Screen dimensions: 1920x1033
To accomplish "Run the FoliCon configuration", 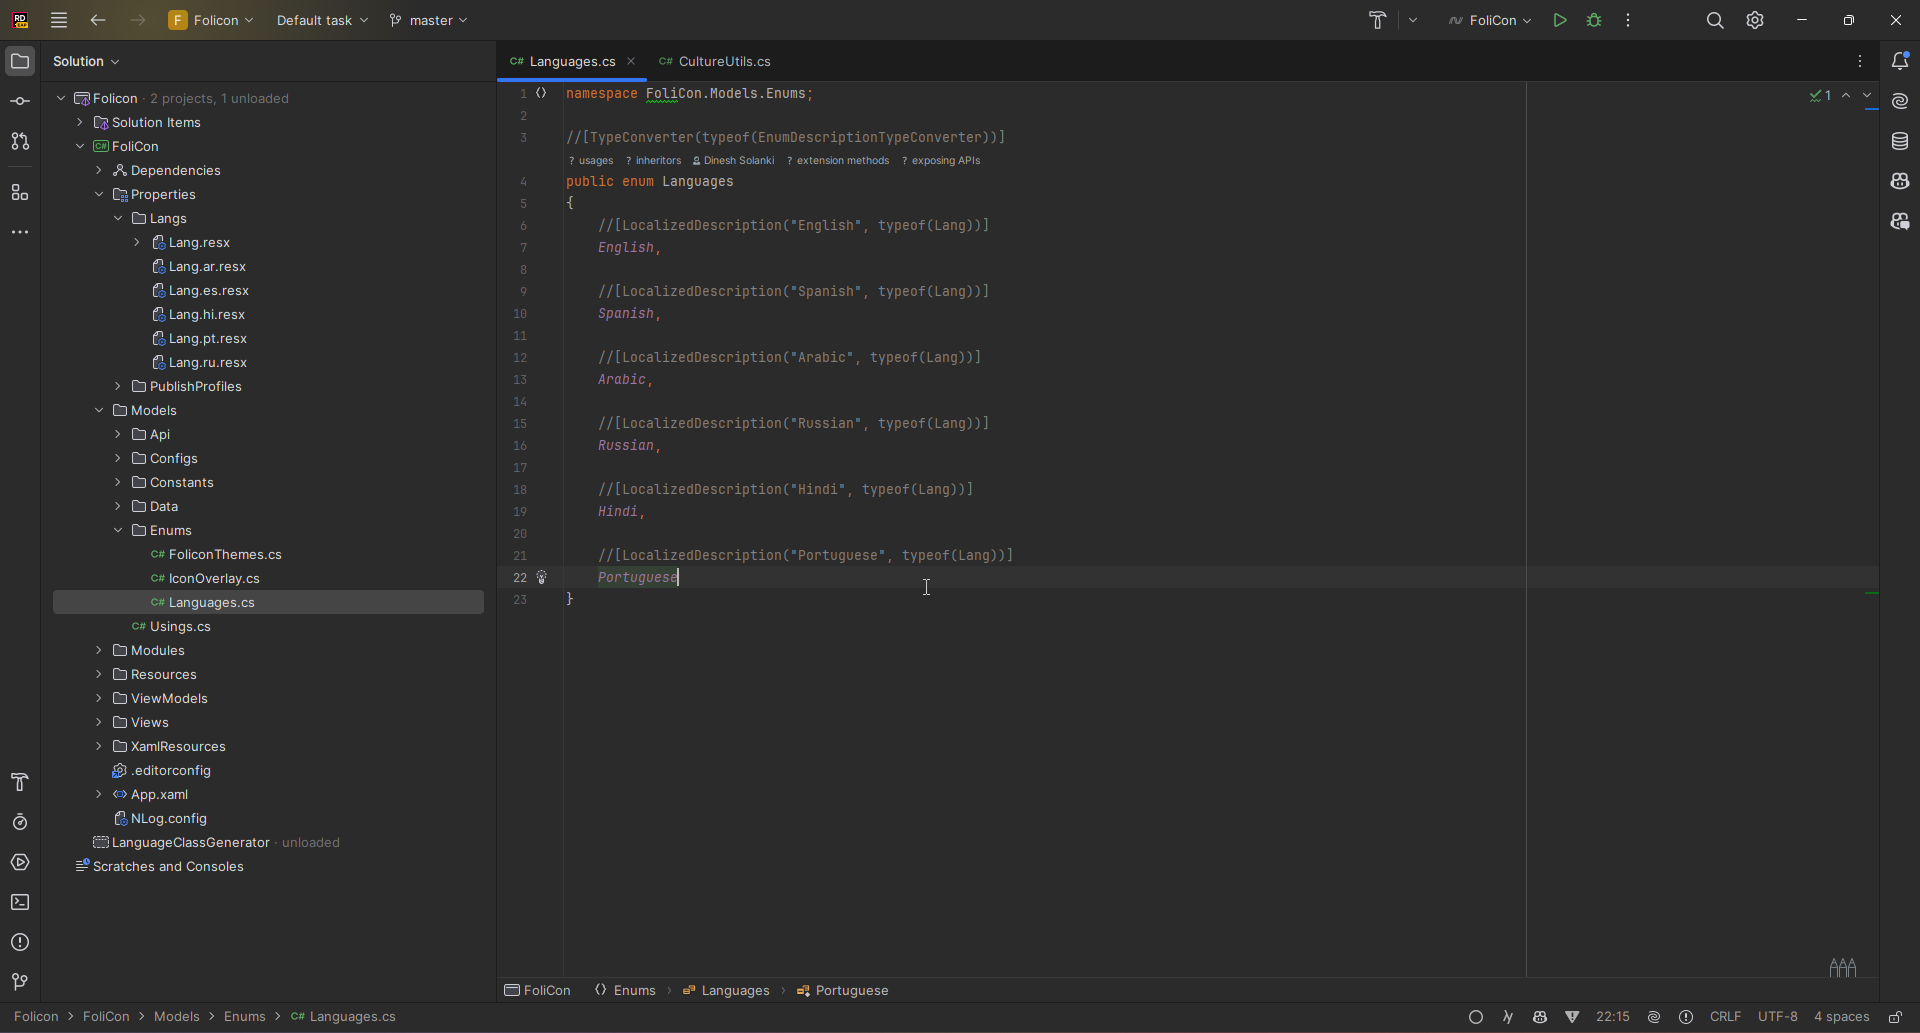I will pyautogui.click(x=1559, y=20).
